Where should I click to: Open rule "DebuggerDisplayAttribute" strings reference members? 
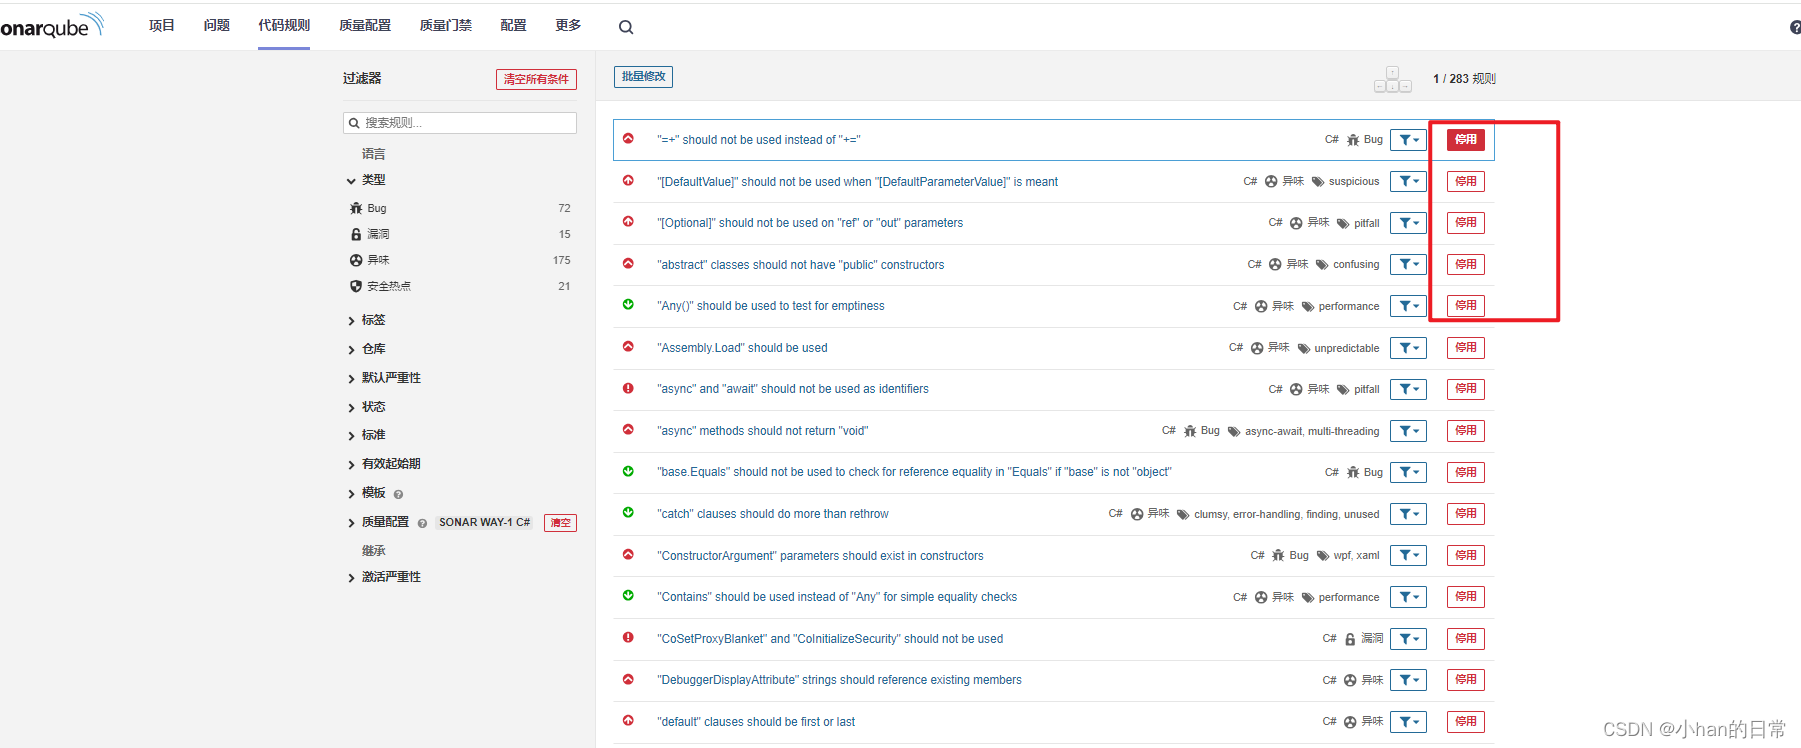click(839, 680)
